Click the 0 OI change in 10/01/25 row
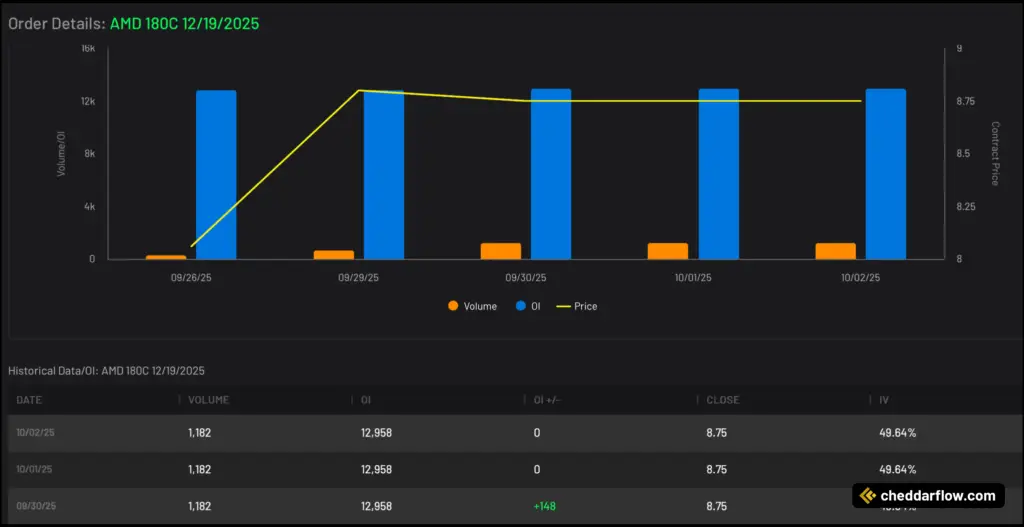The height and width of the screenshot is (527, 1024). click(536, 470)
